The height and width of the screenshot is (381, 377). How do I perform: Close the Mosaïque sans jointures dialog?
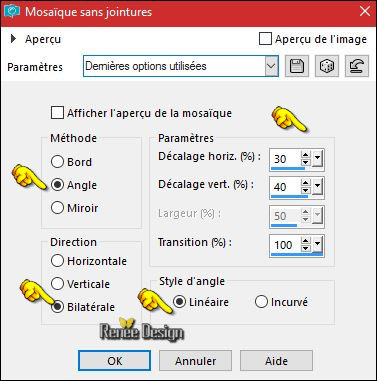[365, 11]
